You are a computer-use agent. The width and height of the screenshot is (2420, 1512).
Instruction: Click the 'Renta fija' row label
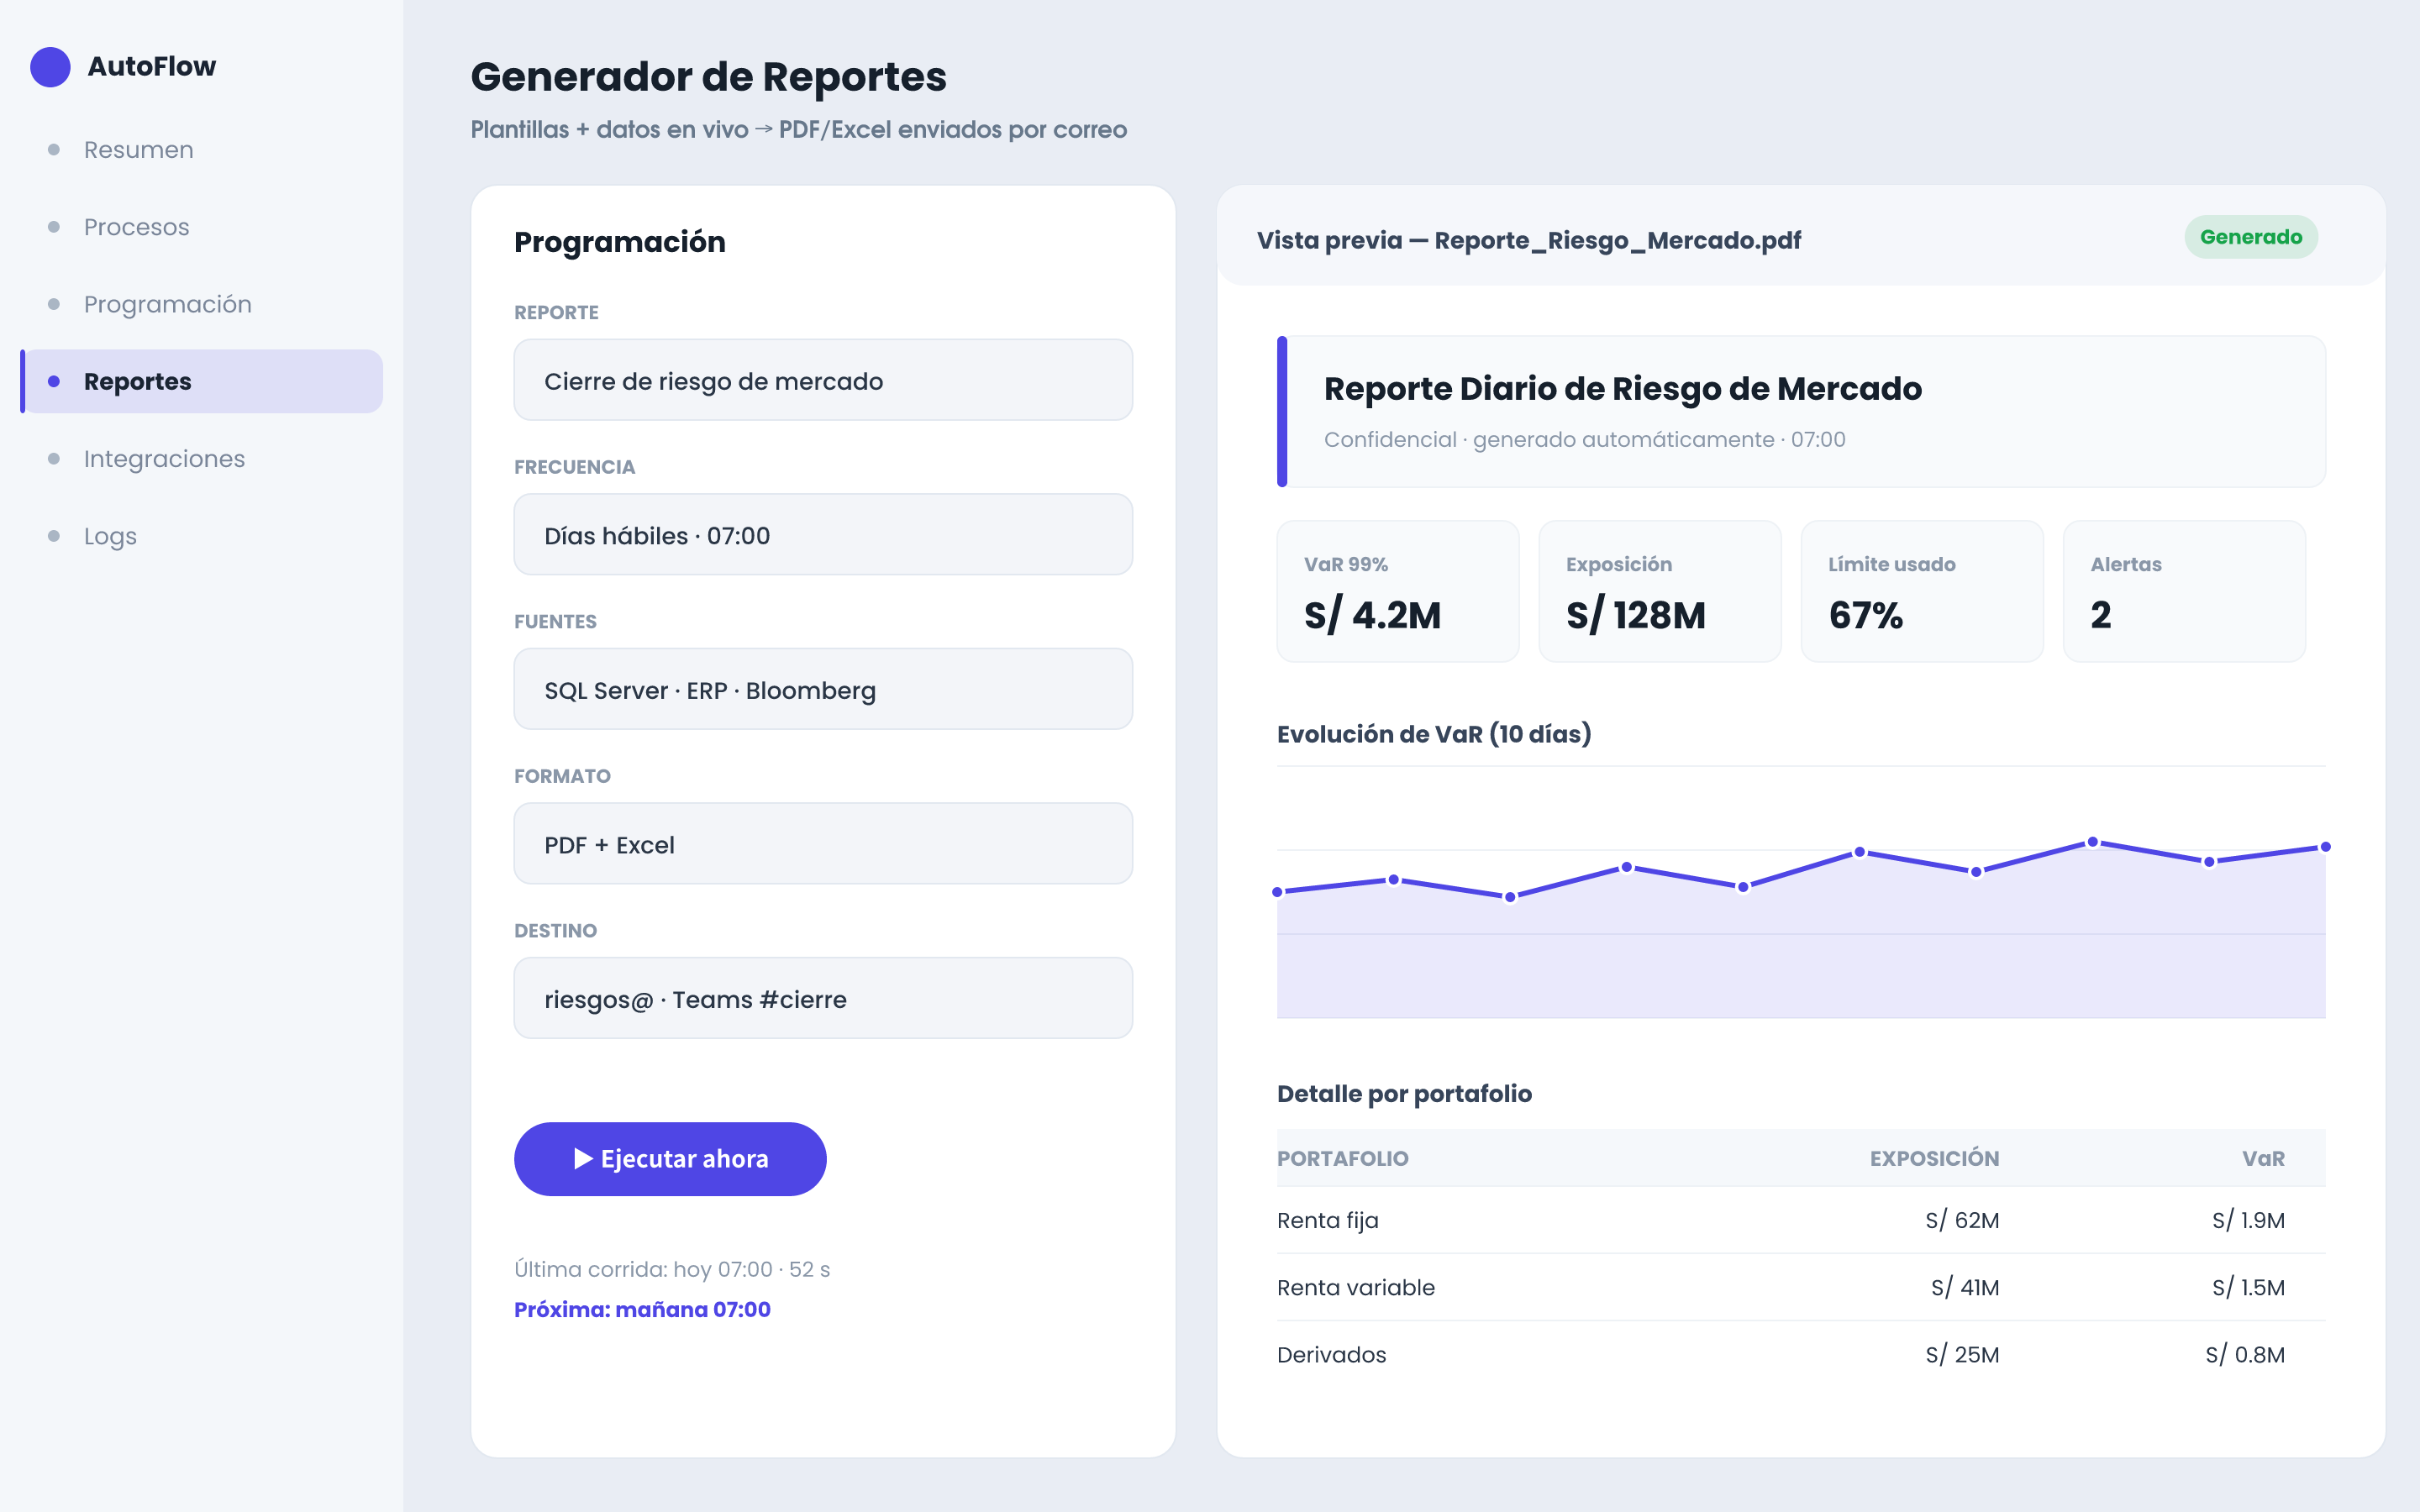[x=1327, y=1220]
